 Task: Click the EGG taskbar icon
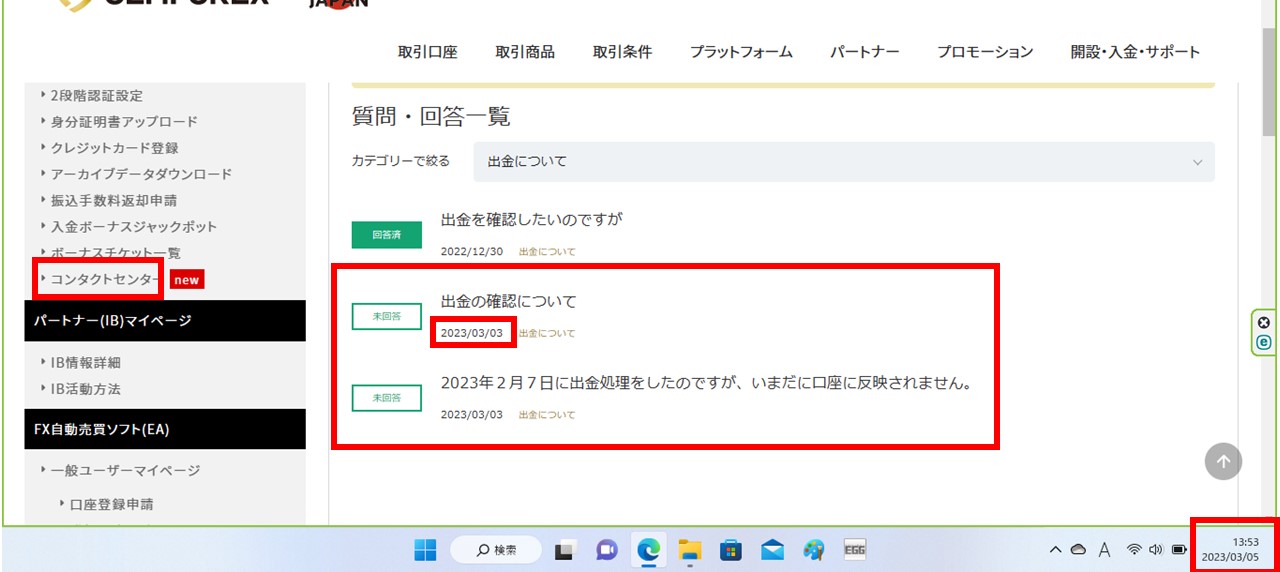pos(854,549)
